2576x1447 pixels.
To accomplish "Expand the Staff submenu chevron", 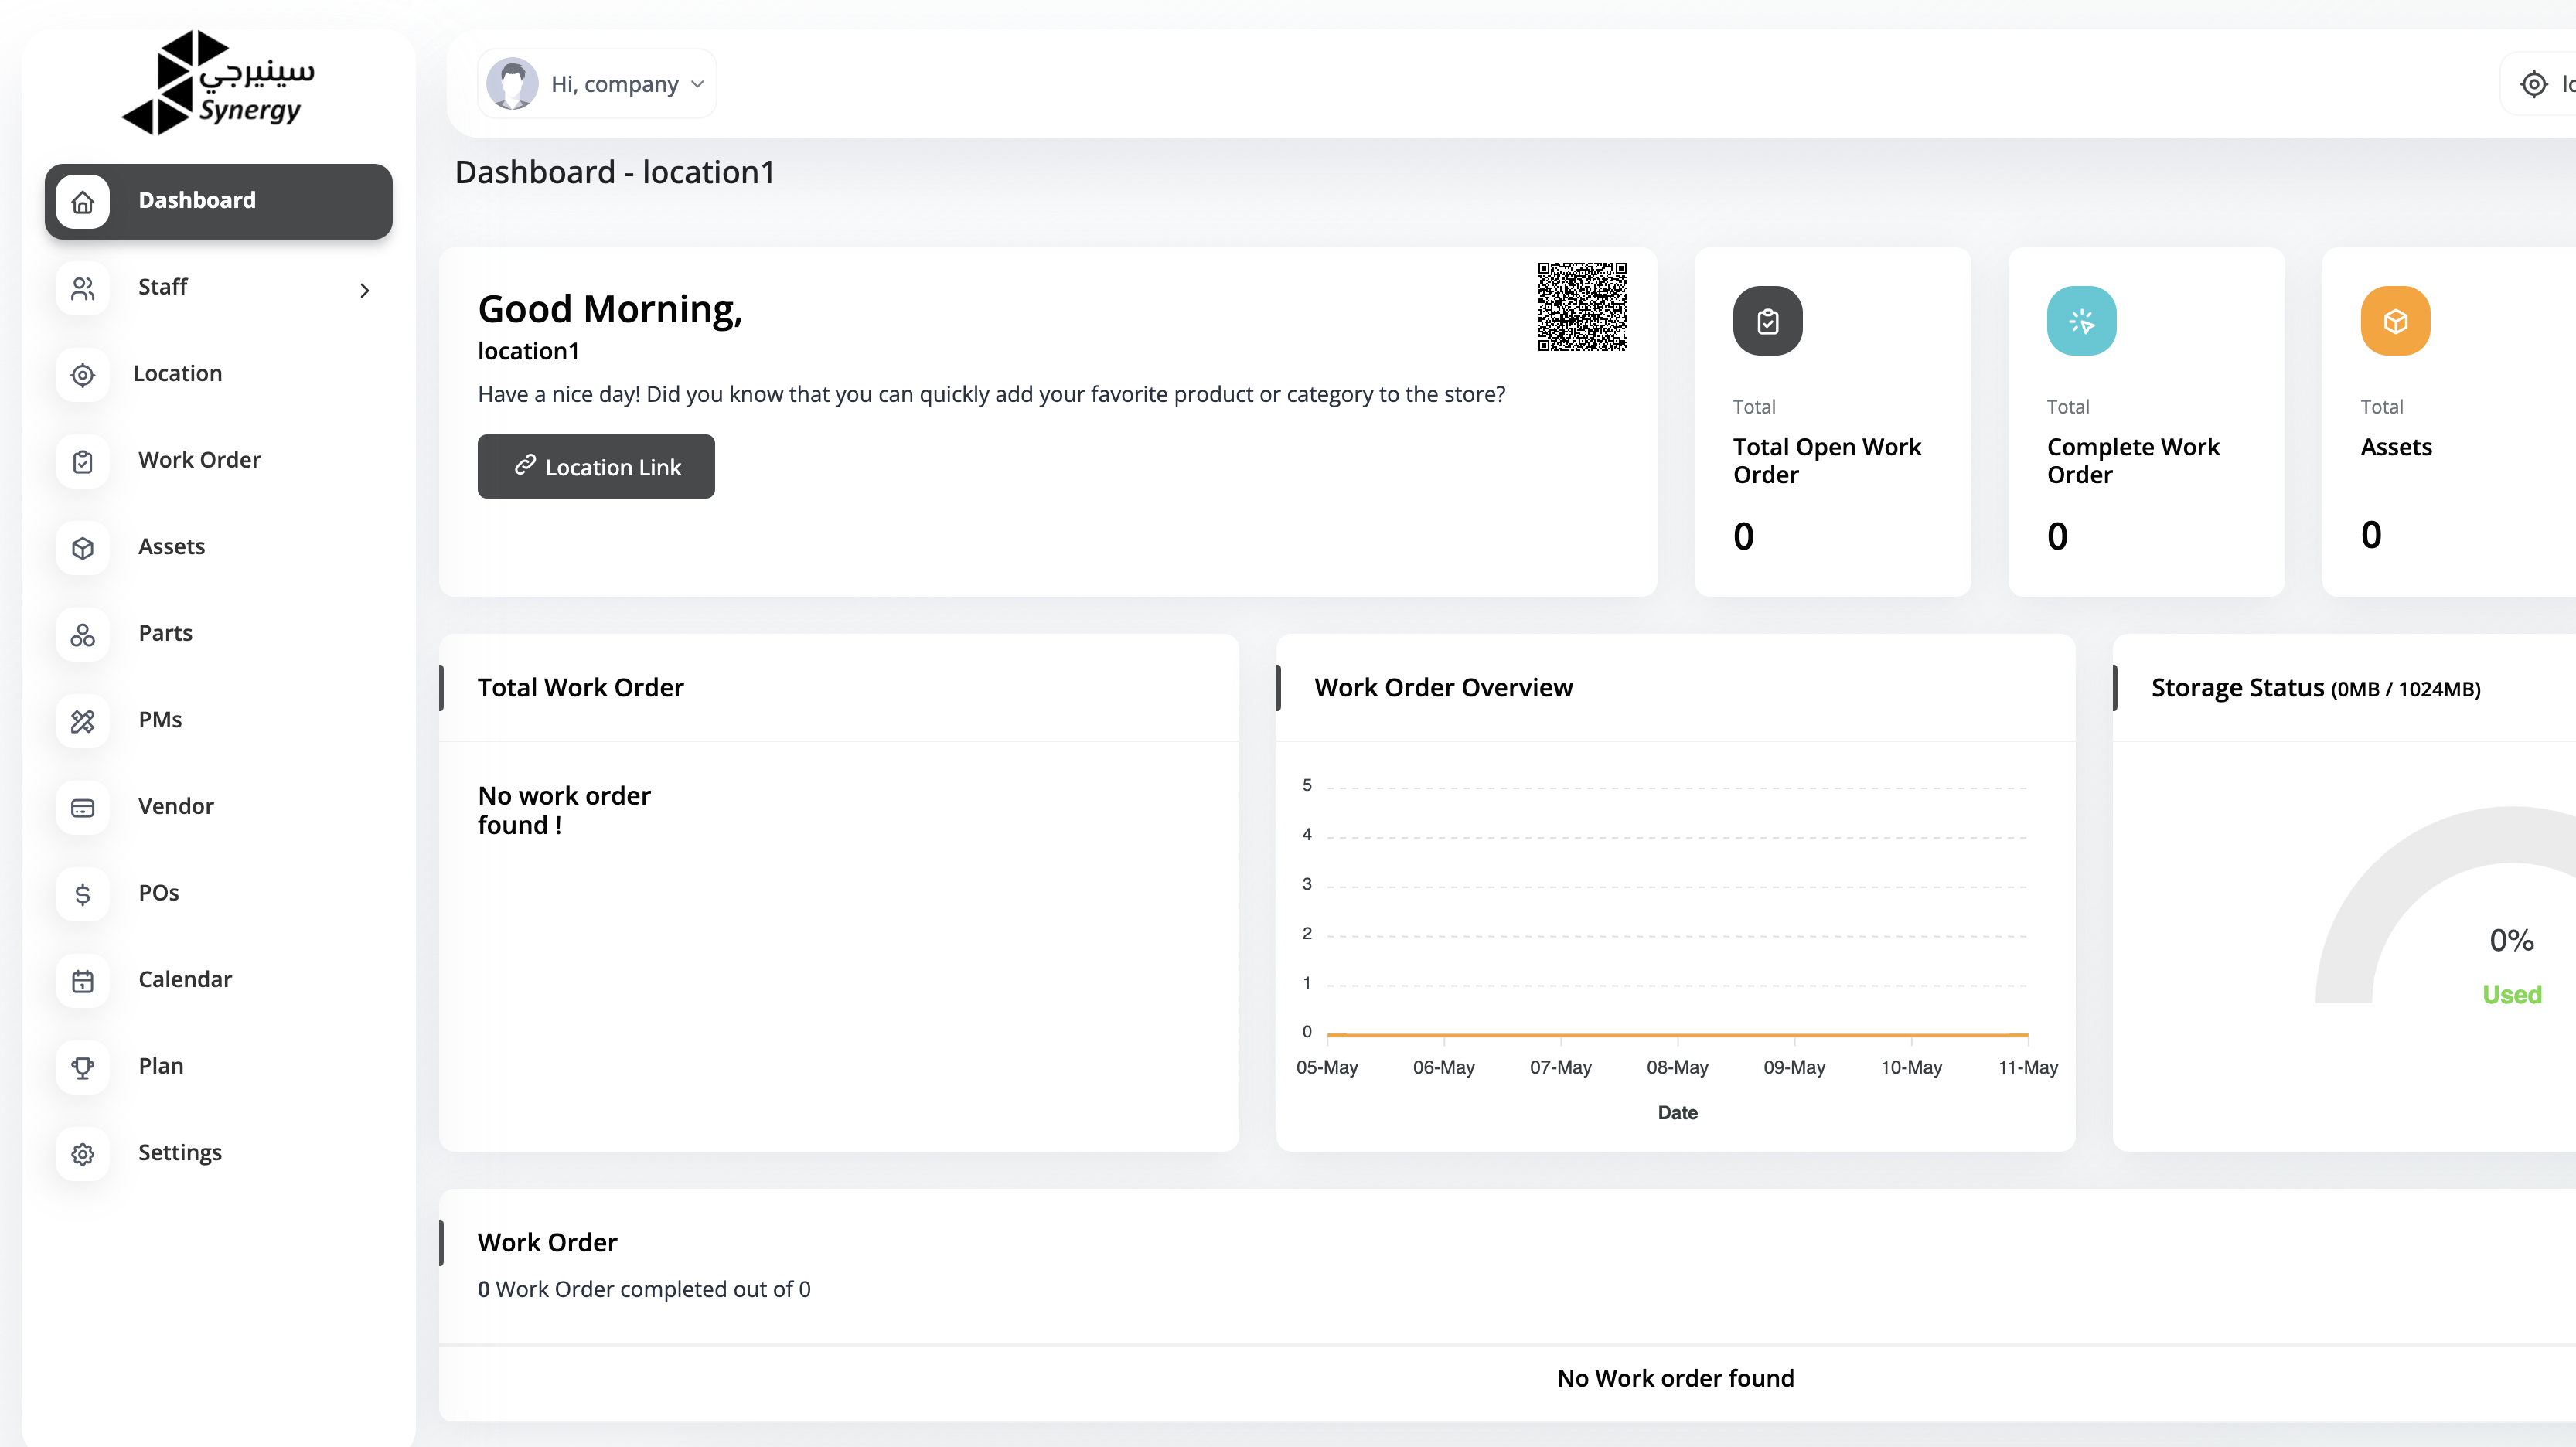I will [364, 290].
